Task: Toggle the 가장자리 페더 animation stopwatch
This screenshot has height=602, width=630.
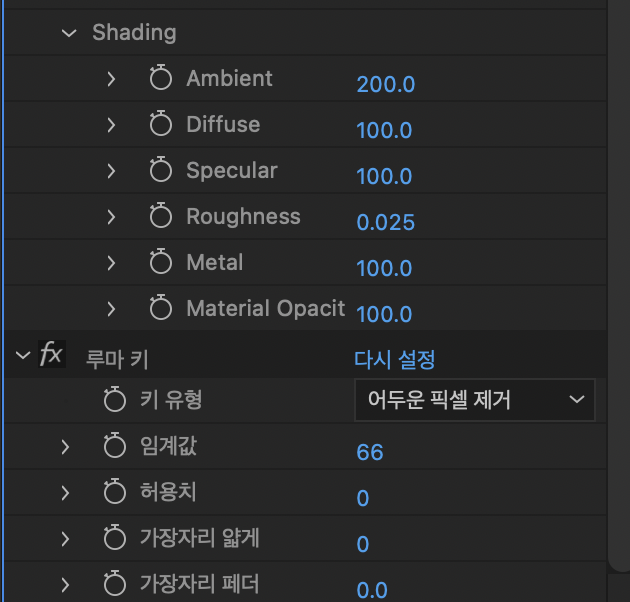Action: [x=115, y=583]
